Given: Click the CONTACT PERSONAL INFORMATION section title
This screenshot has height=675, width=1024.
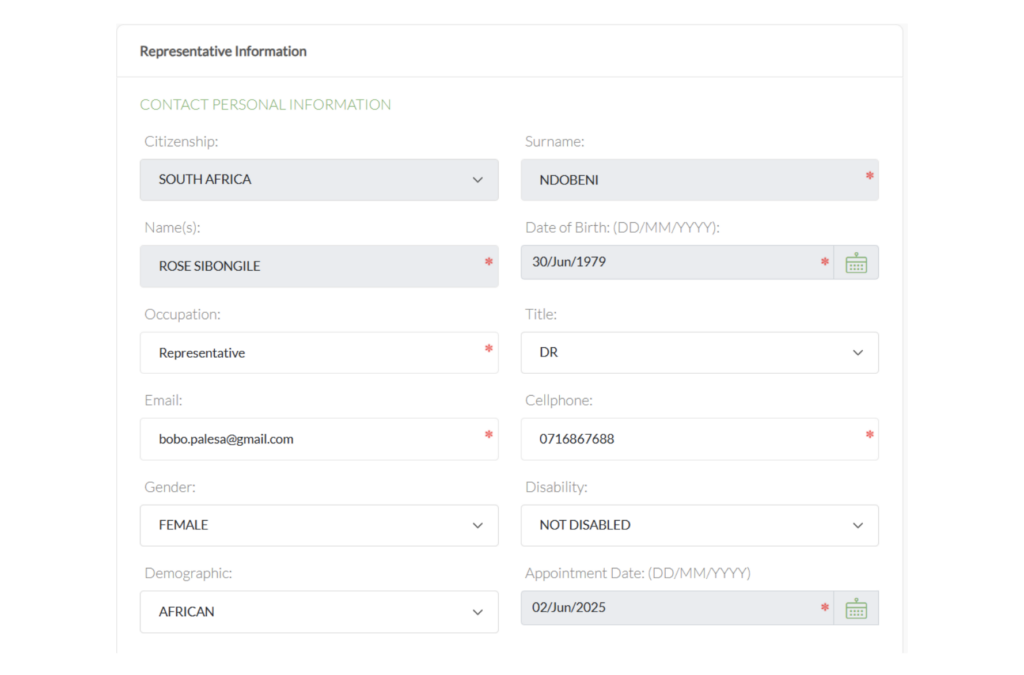Looking at the screenshot, I should [265, 104].
